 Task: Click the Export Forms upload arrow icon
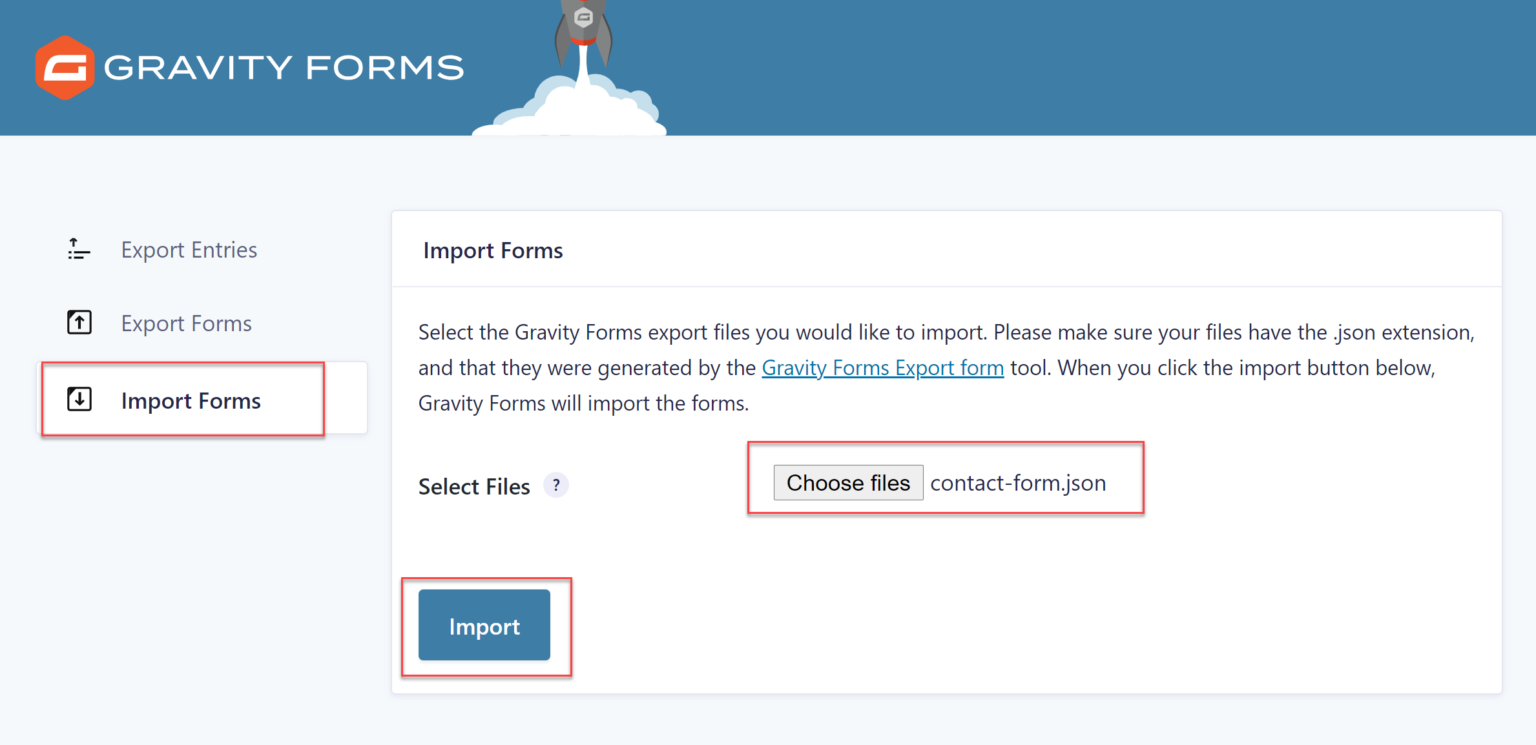click(x=78, y=322)
